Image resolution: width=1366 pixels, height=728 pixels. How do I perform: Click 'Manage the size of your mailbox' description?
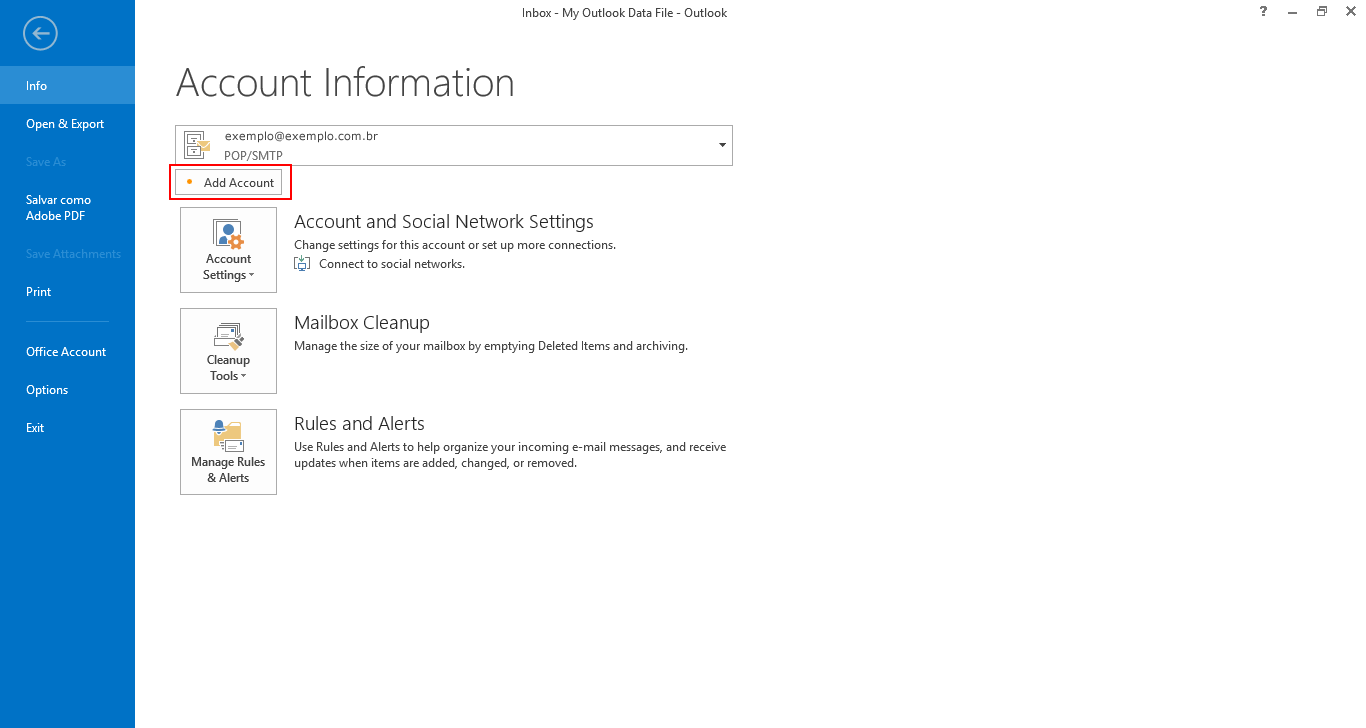coord(491,346)
